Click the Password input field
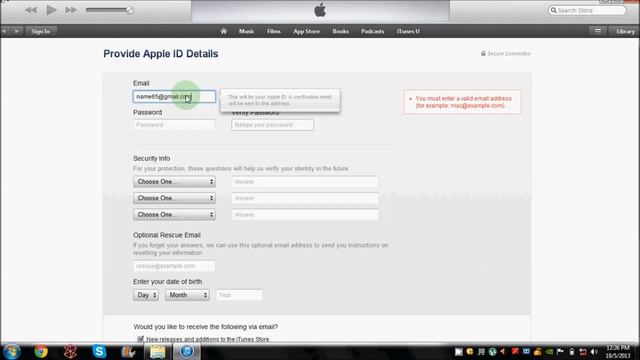 pos(174,125)
